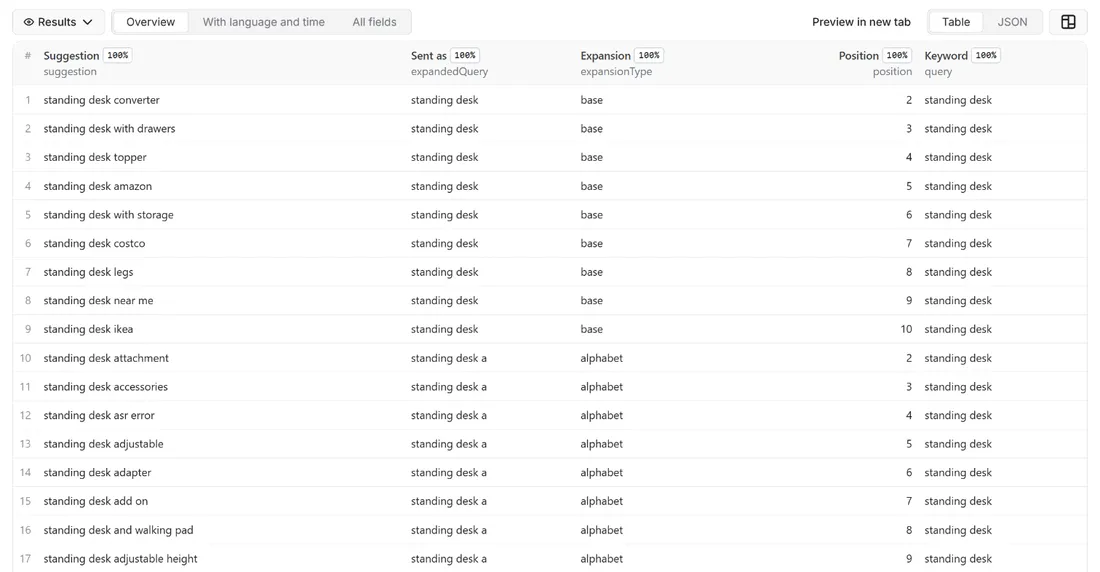Viewport: 1100px width, 572px height.
Task: Click the 'expandedQuery' field name subheader
Action: 450,72
